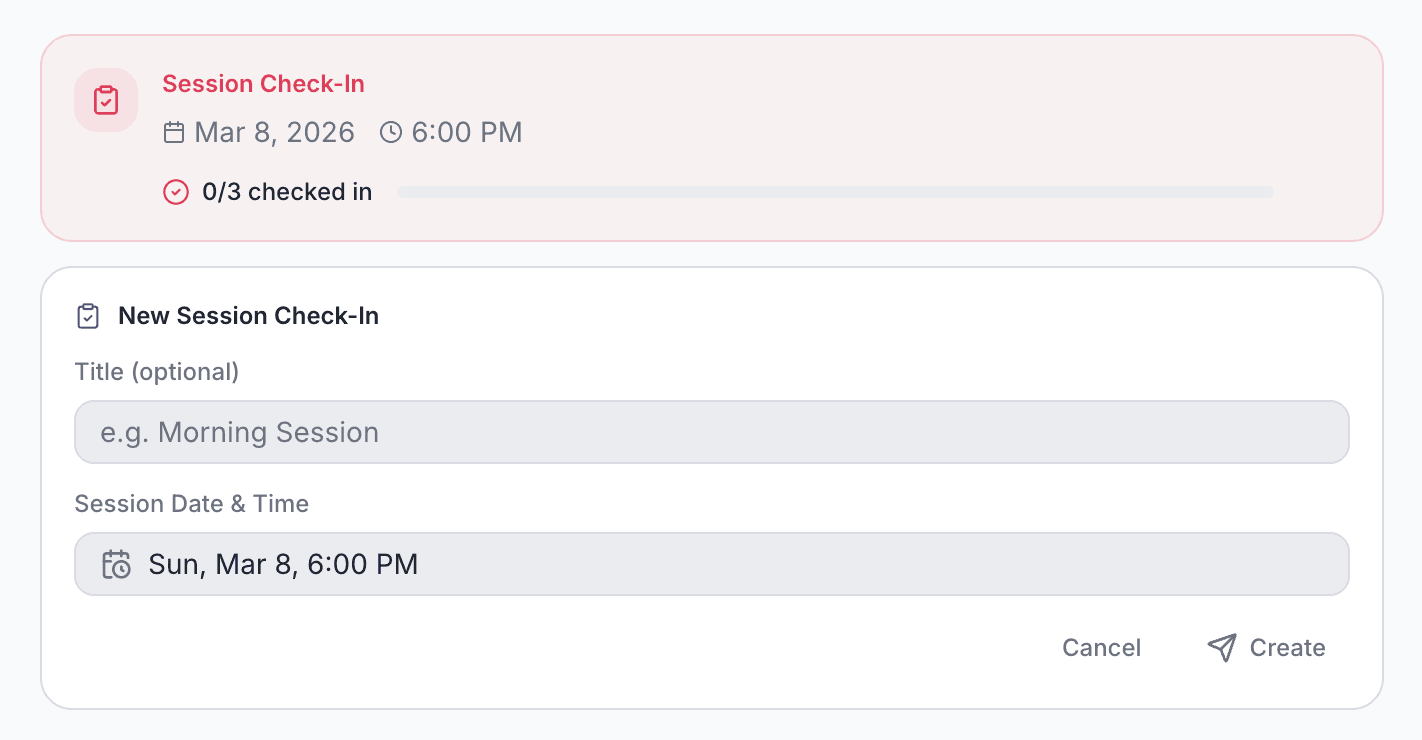Select the calendar icon beside Mar 8, 2026
Image resolution: width=1422 pixels, height=740 pixels.
pos(172,131)
